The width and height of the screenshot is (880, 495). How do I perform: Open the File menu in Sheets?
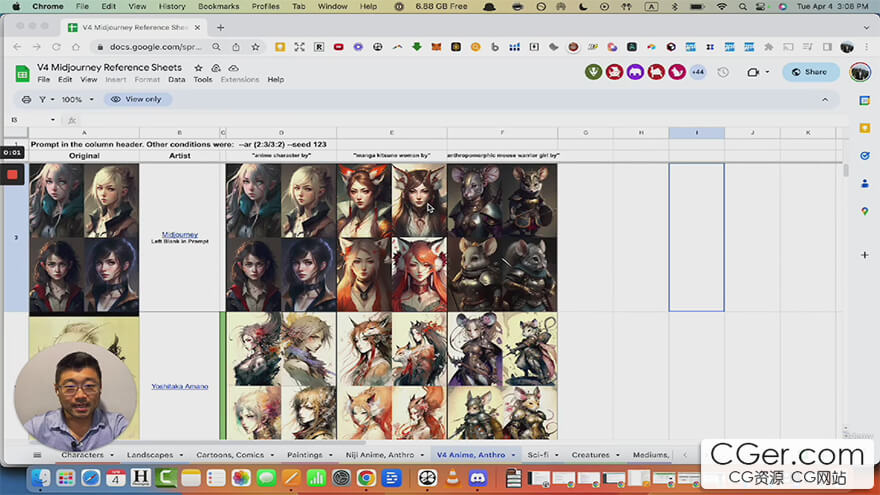click(x=43, y=80)
